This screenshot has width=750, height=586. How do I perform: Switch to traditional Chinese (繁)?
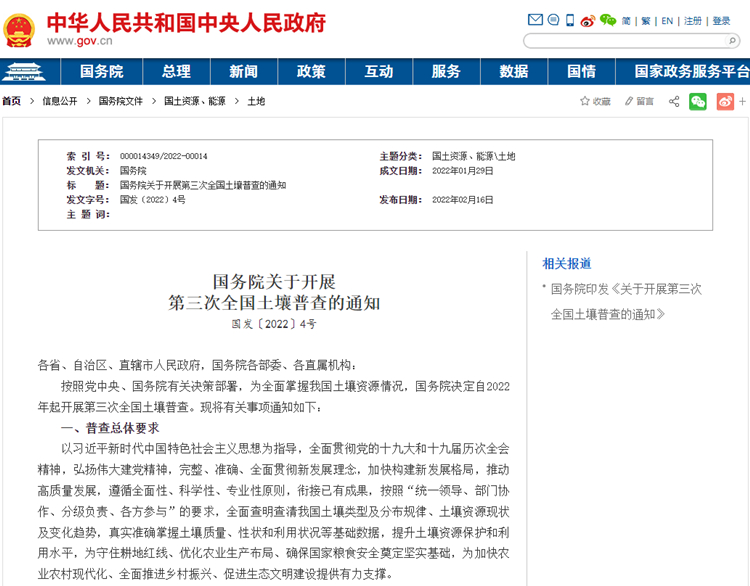[645, 21]
